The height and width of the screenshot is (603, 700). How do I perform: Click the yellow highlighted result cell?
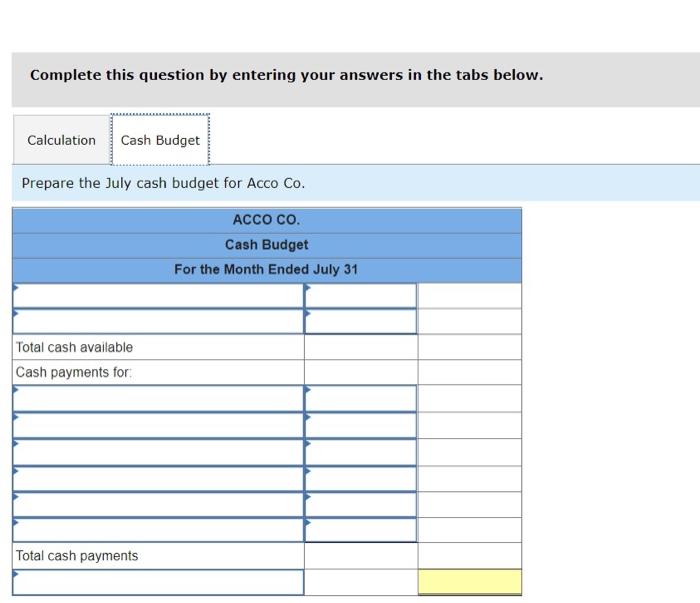pyautogui.click(x=470, y=582)
